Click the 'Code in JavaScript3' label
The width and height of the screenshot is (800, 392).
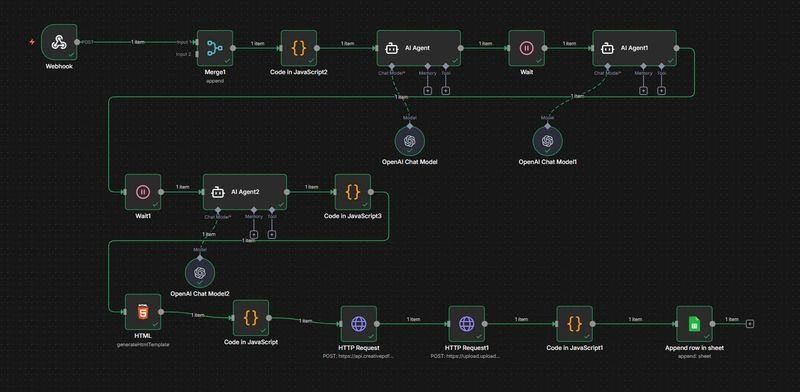[353, 216]
